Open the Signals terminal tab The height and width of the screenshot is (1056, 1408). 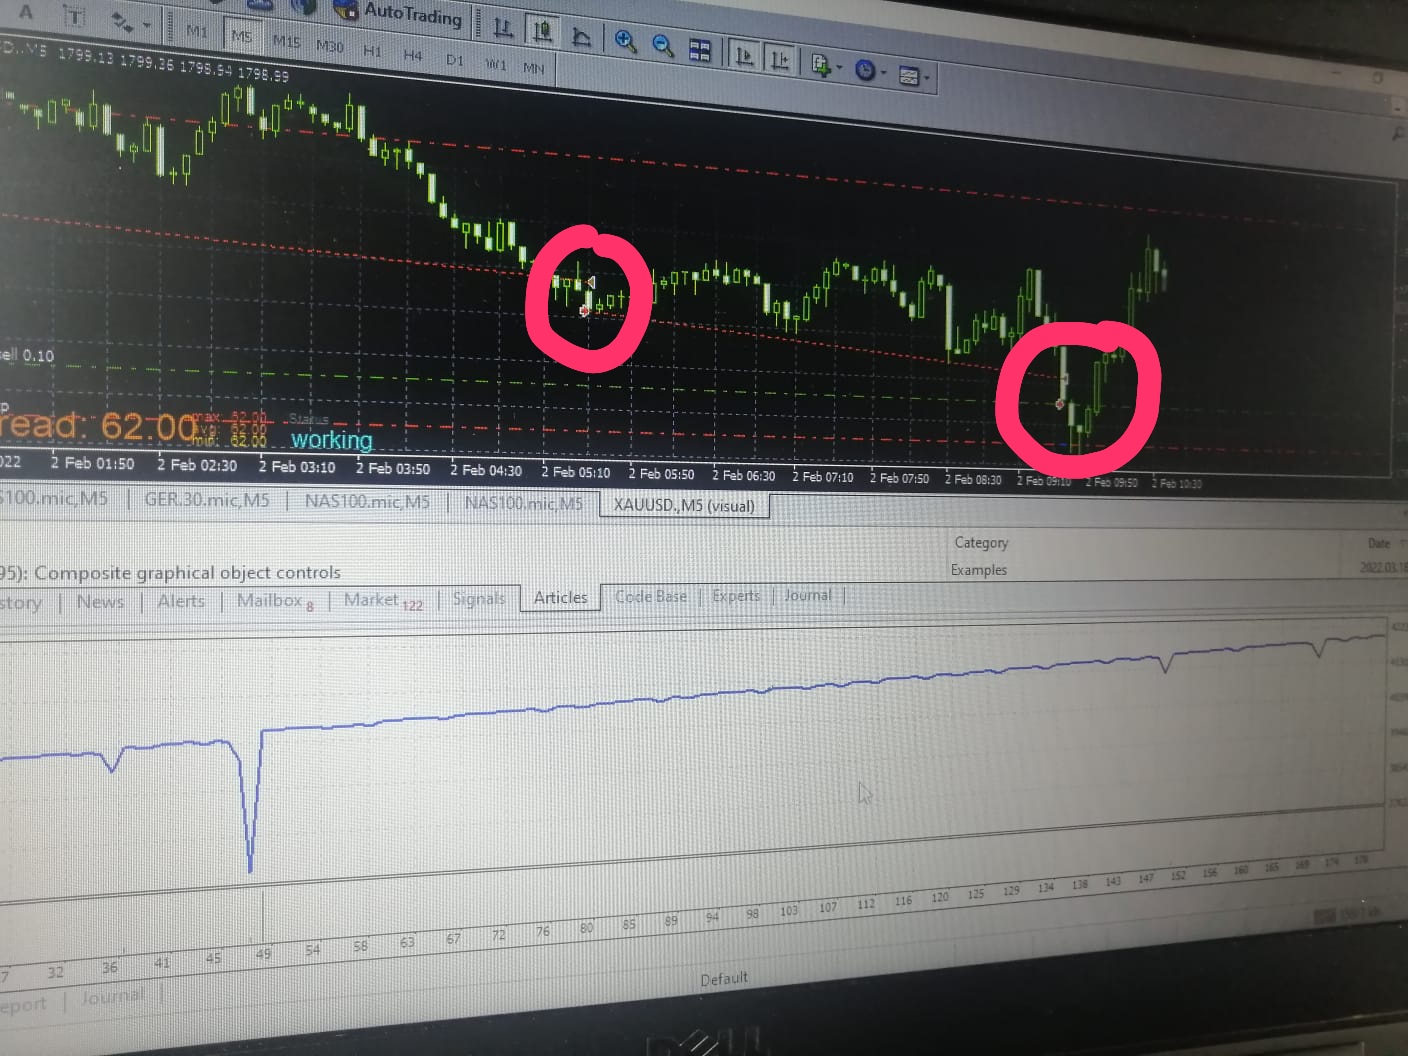point(478,598)
